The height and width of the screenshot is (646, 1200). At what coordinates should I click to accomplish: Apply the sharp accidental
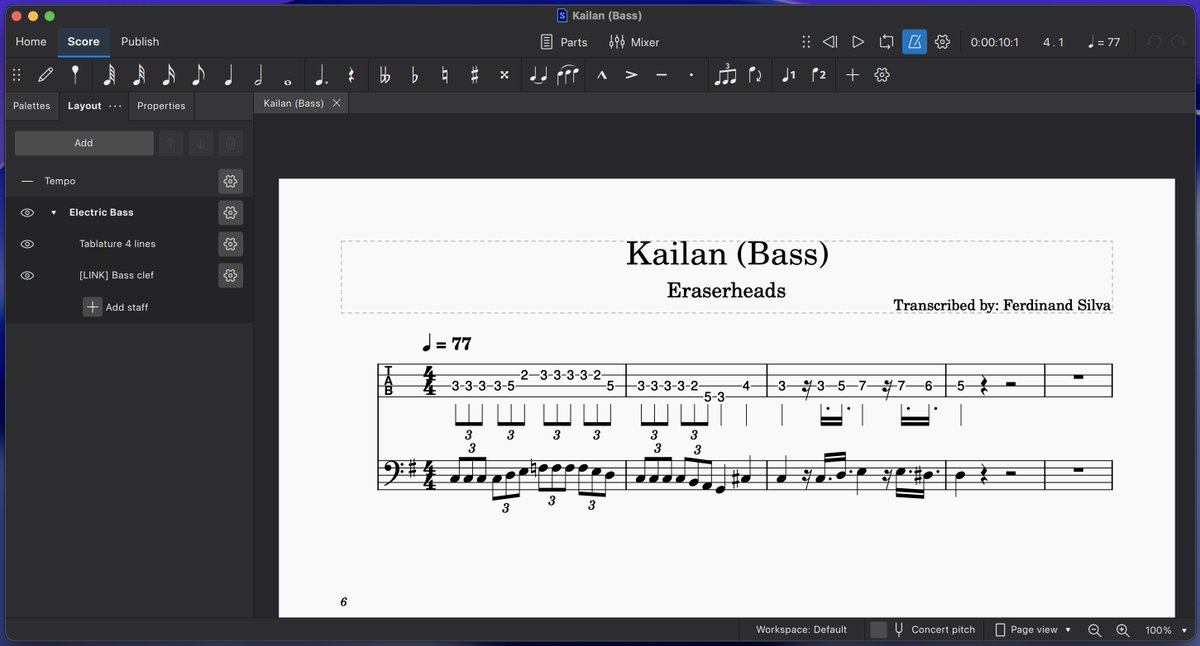pos(474,74)
